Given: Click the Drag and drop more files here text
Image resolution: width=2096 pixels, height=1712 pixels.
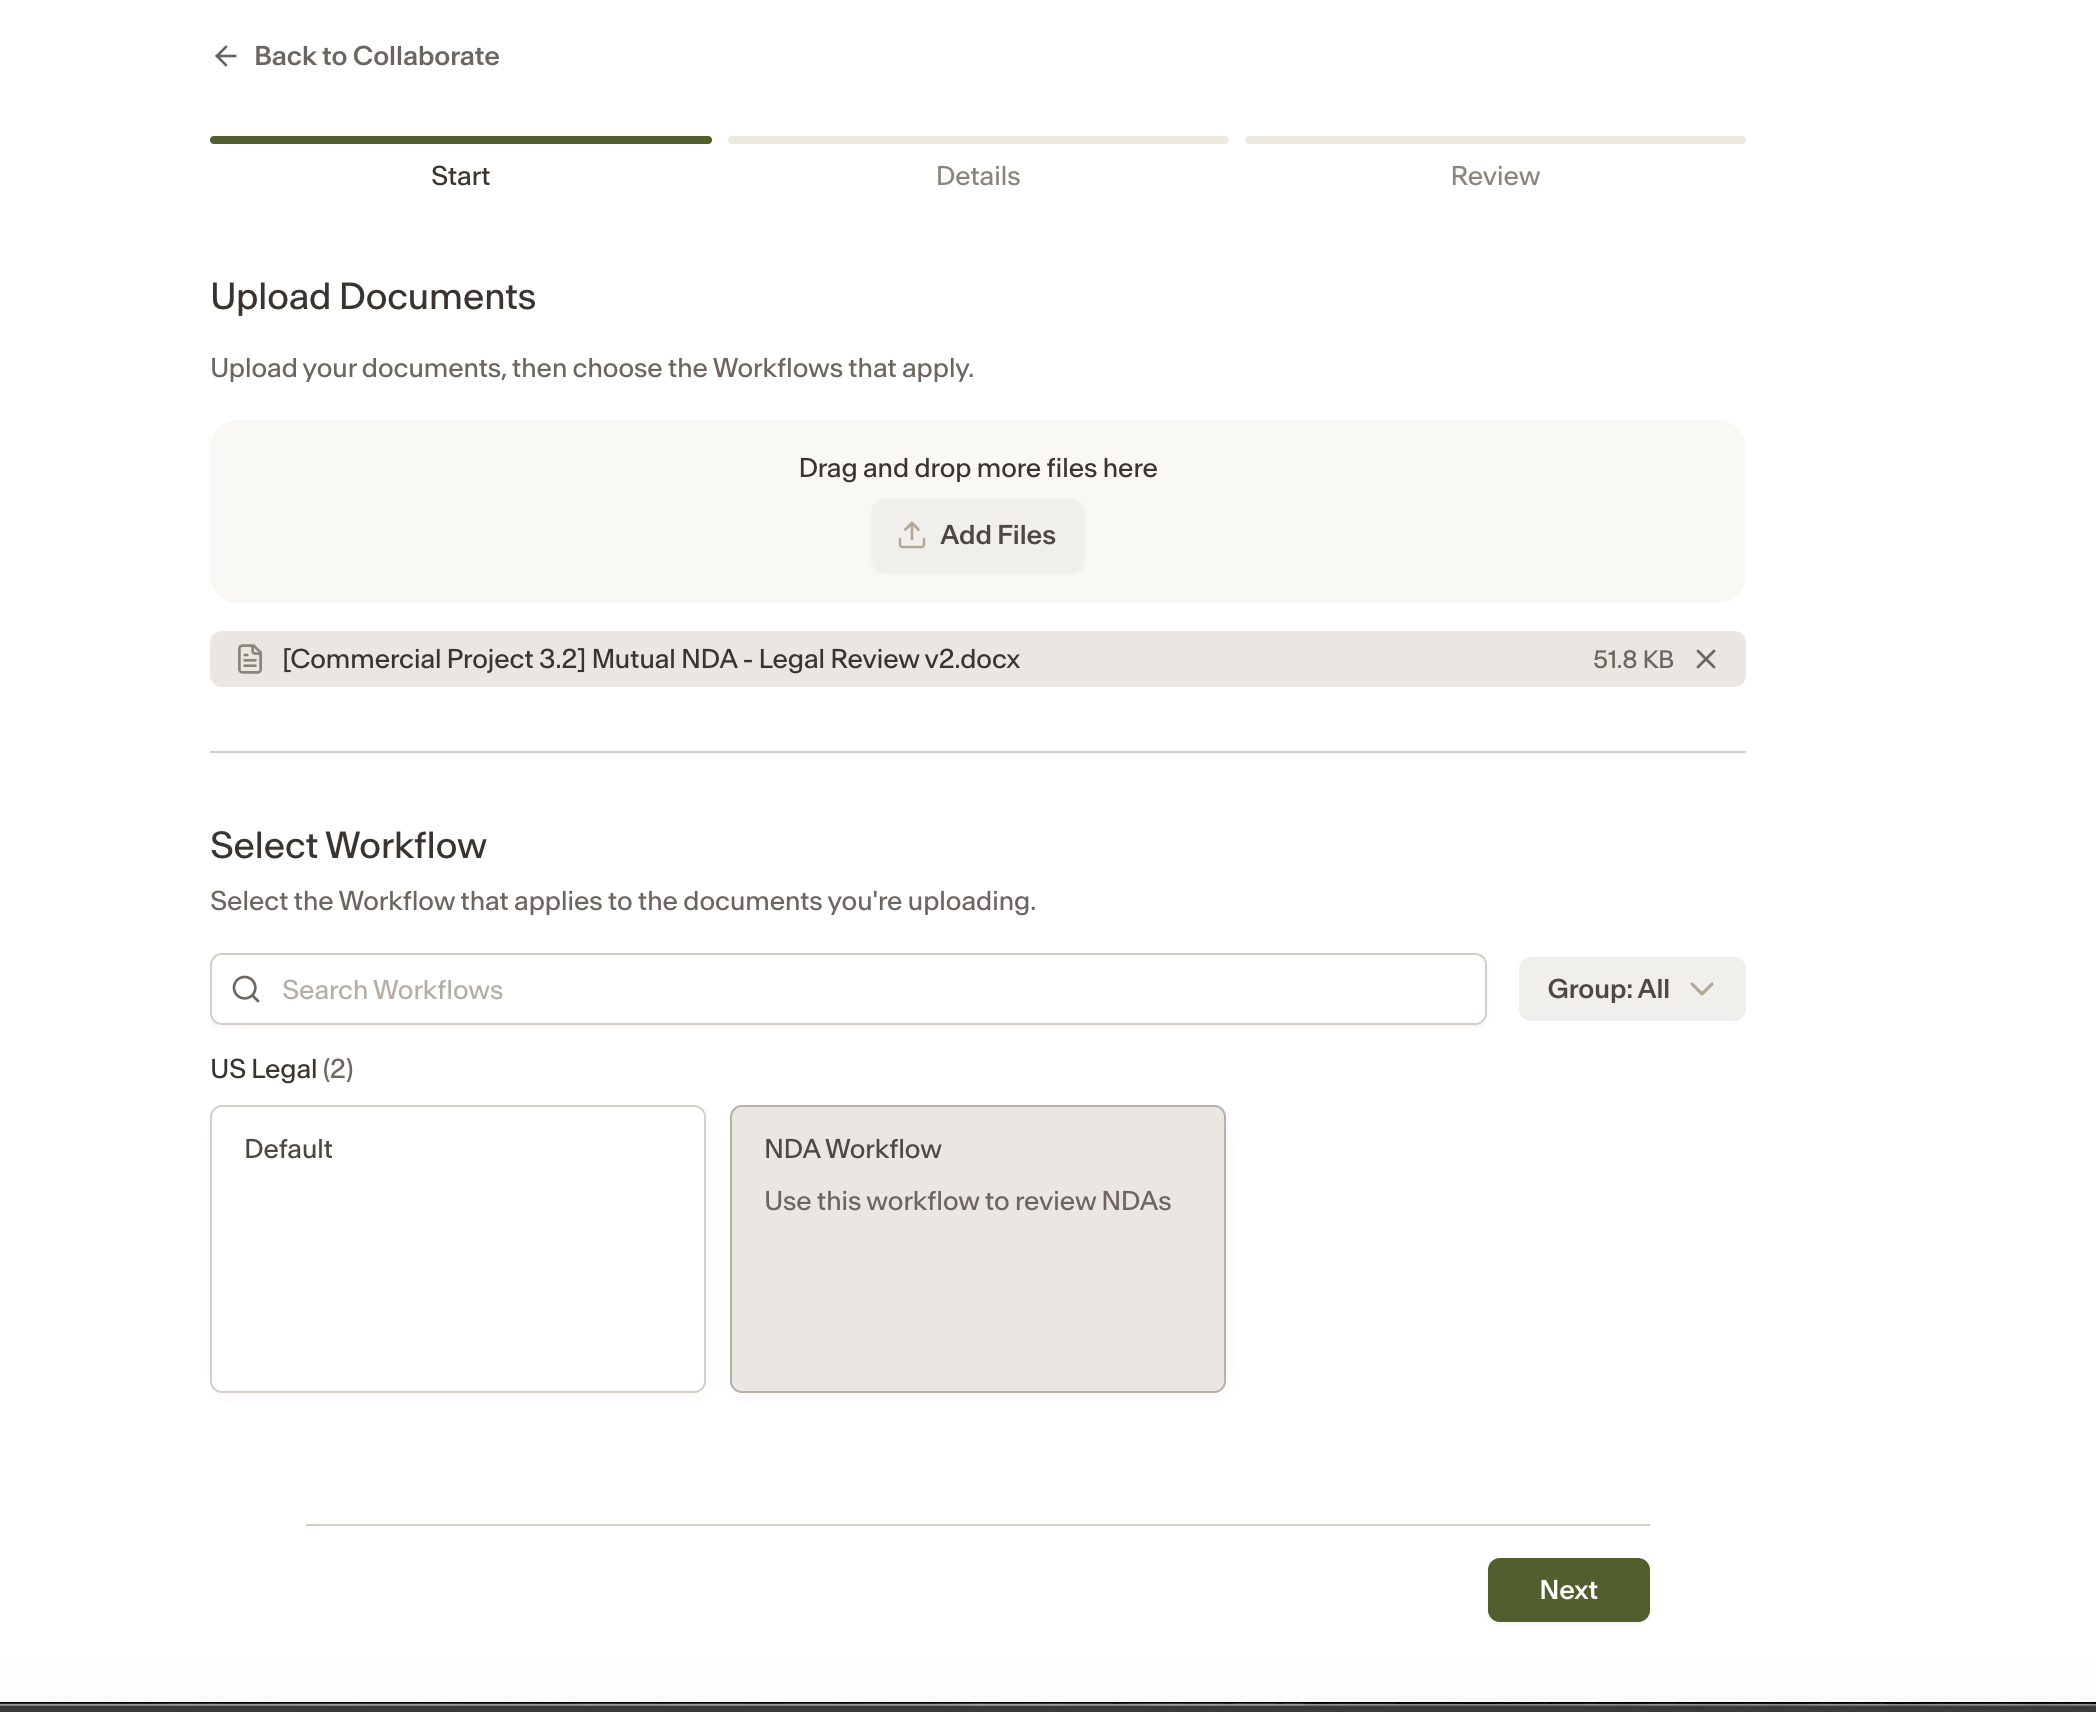Looking at the screenshot, I should click(x=978, y=468).
